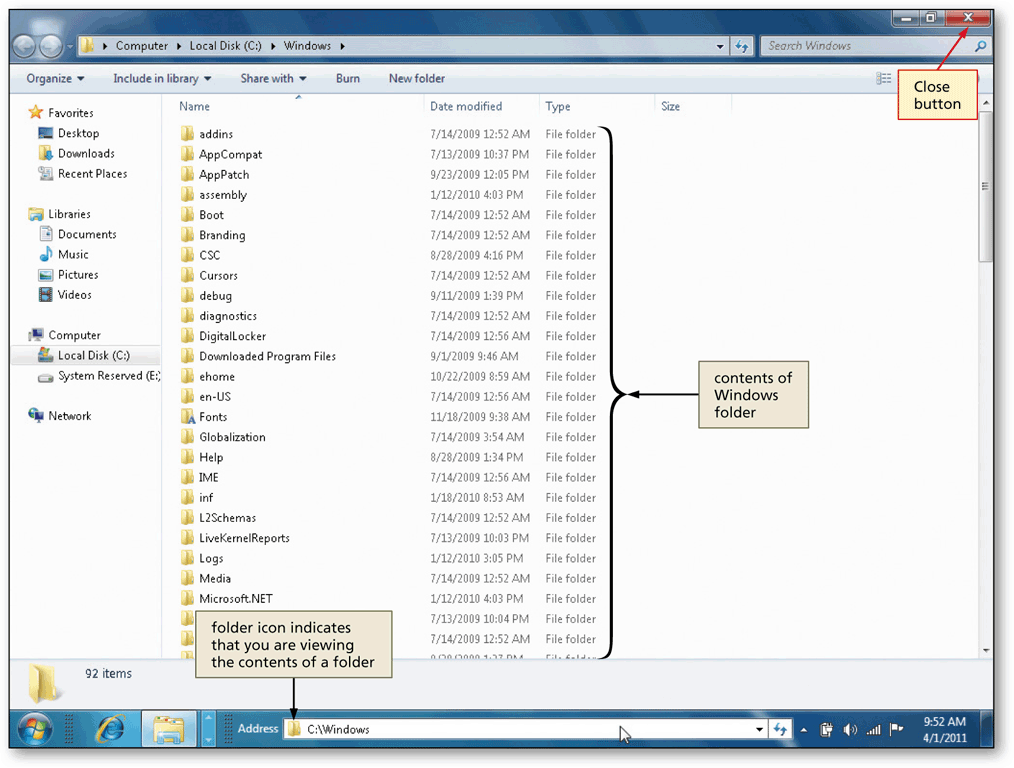Show the time and date calendar
Screen dimensions: 1014x768
945,729
